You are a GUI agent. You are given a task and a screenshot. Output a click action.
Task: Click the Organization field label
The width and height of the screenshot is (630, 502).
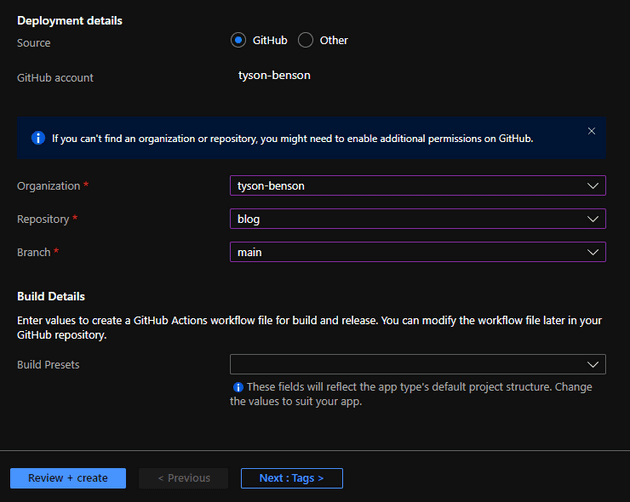pyautogui.click(x=49, y=186)
